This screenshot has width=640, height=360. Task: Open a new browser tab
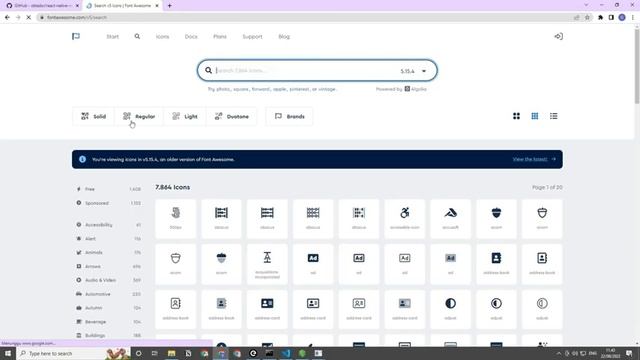coord(169,6)
